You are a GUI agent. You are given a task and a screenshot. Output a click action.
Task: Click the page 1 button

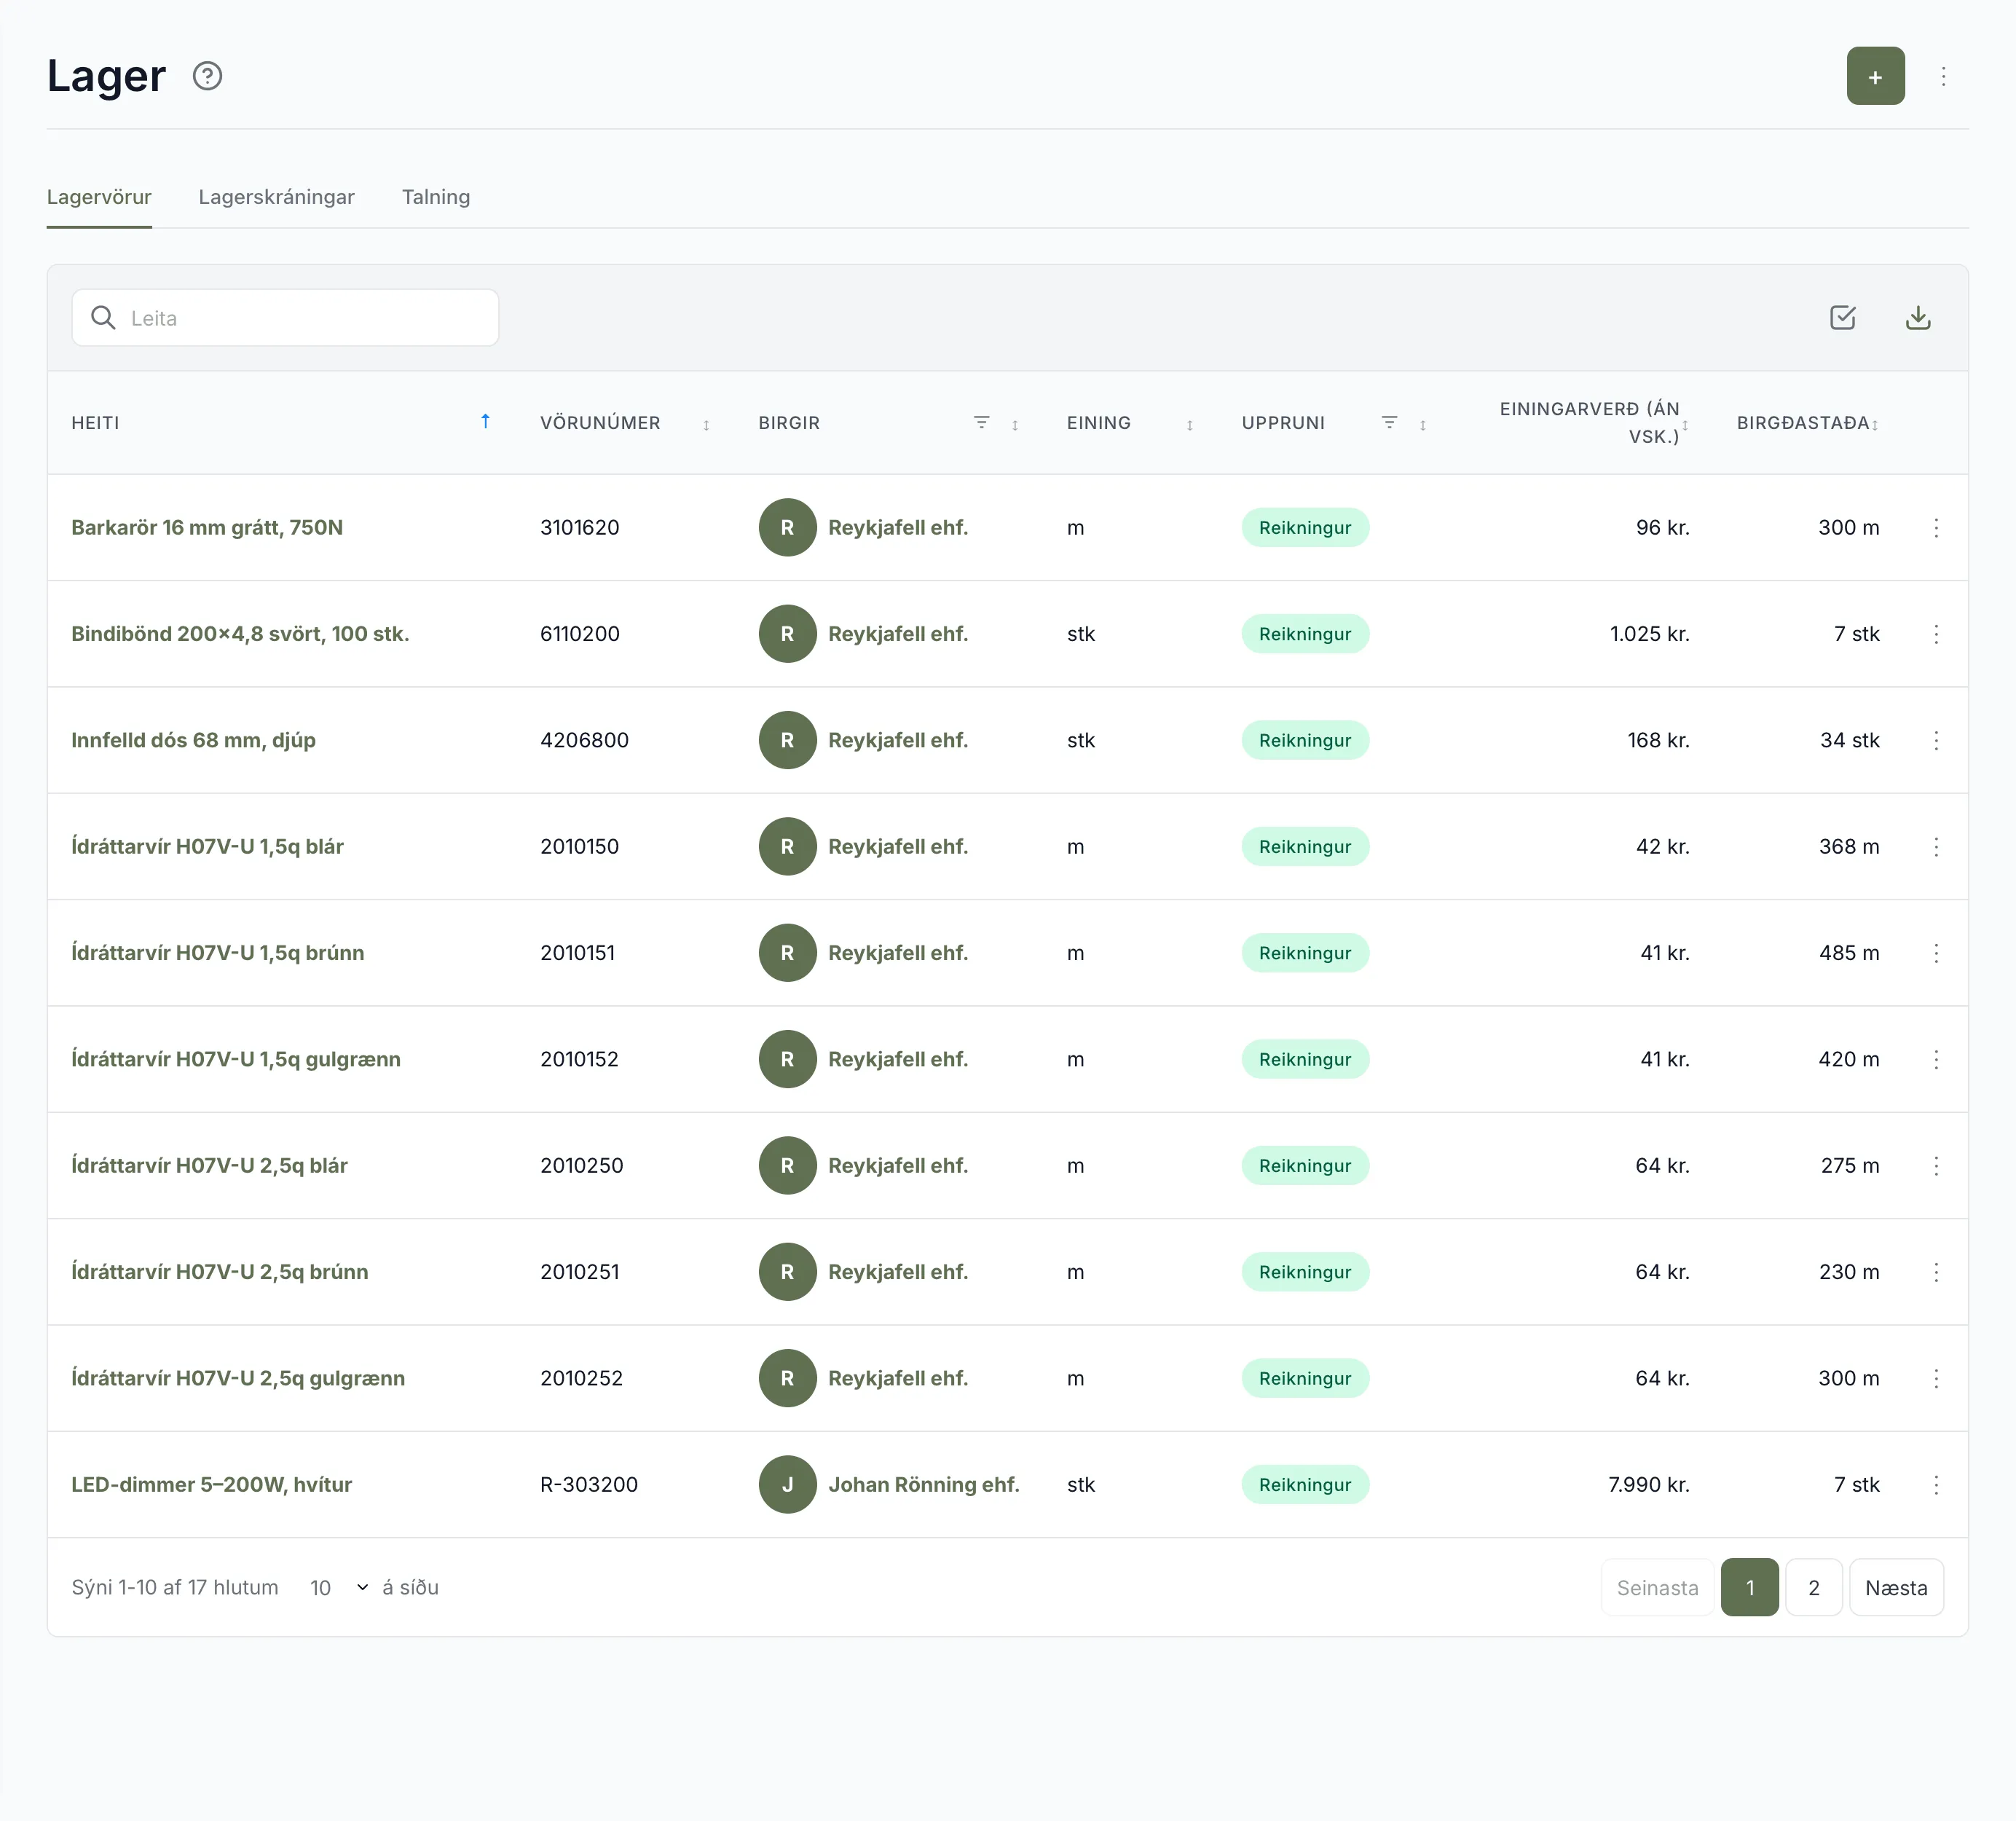[x=1749, y=1588]
